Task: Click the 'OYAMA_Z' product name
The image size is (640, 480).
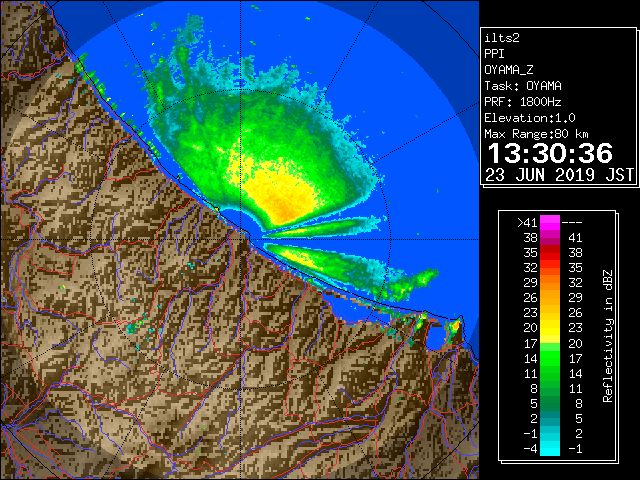Action: pos(509,70)
